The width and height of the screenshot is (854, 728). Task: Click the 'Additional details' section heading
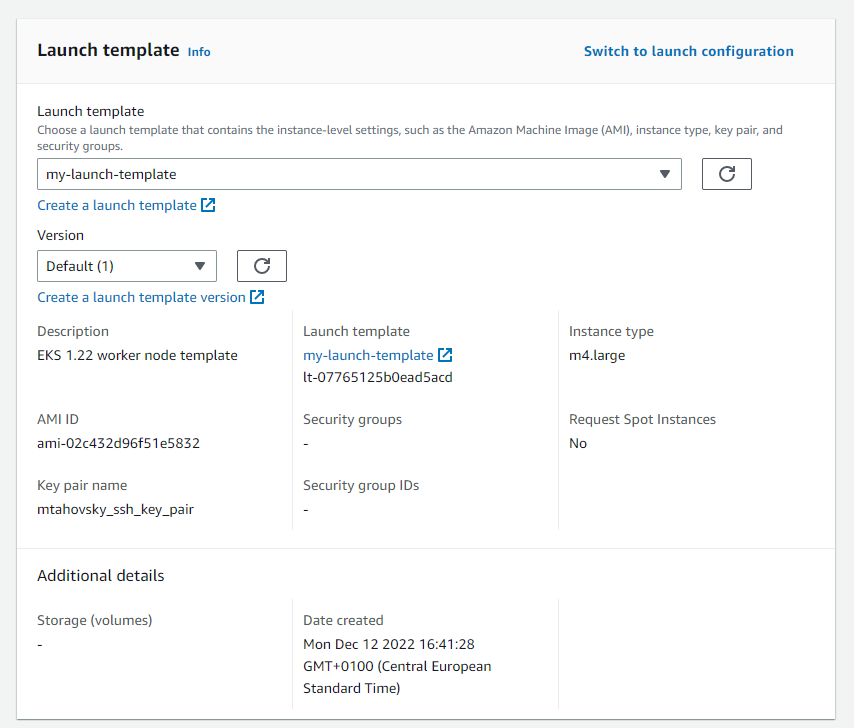(x=100, y=575)
